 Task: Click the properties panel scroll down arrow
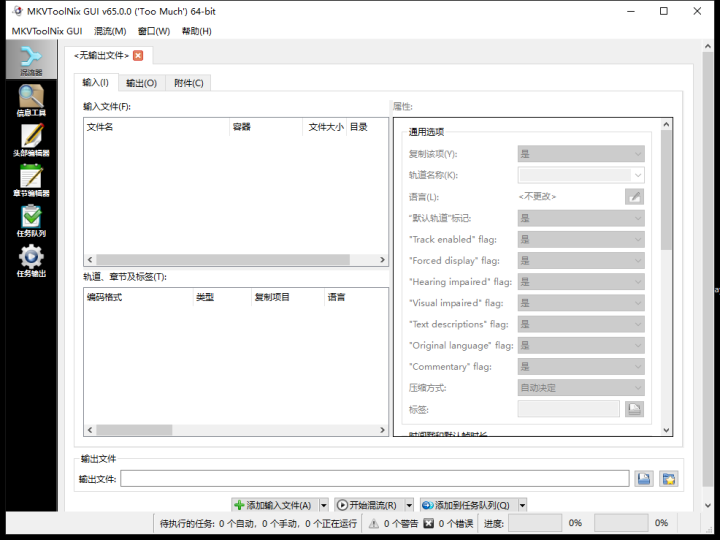tap(666, 430)
